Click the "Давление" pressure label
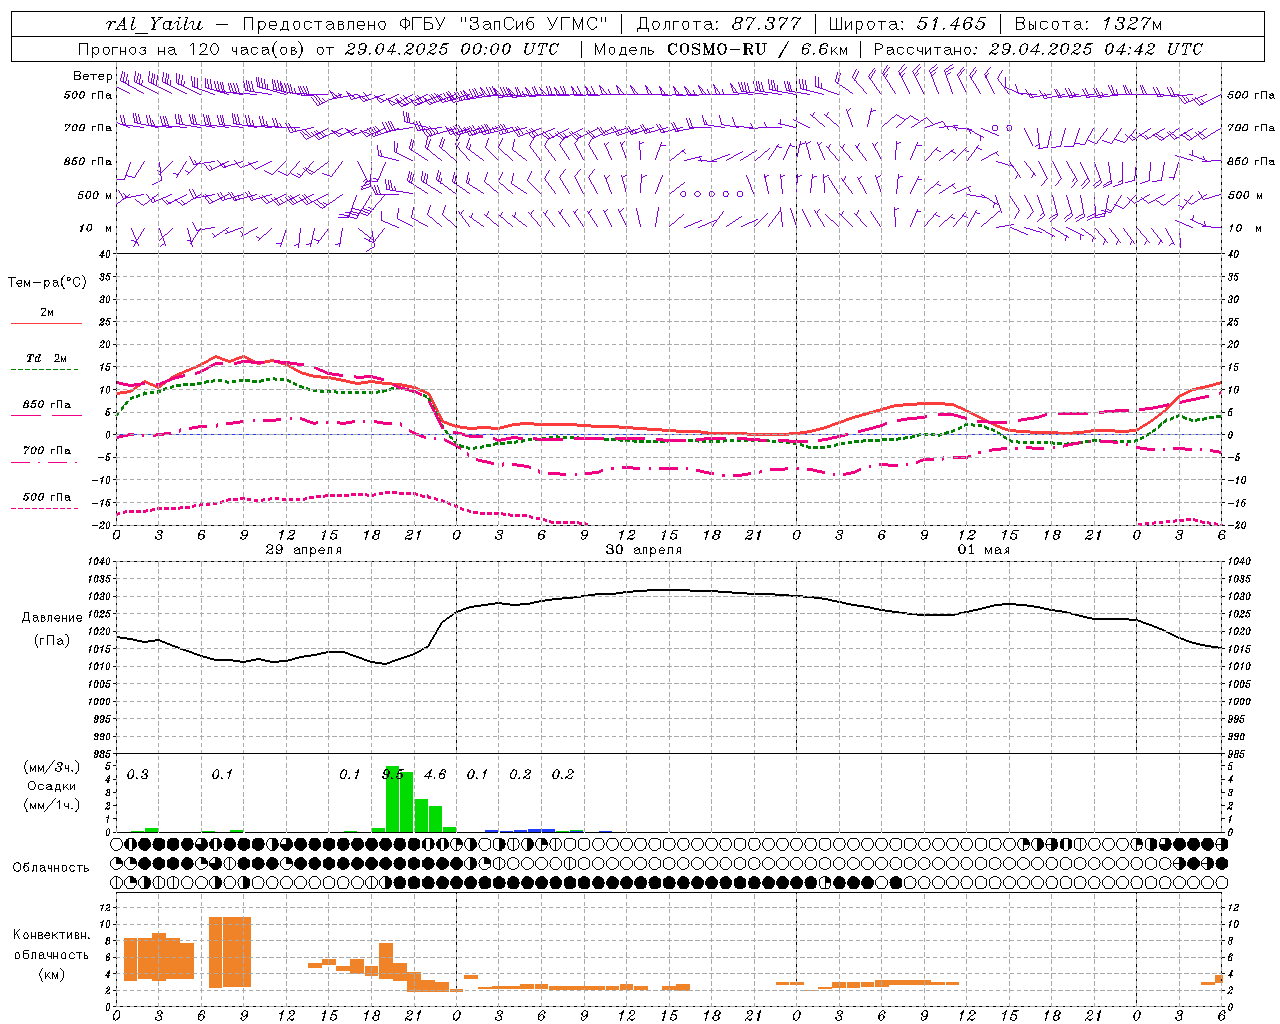 click(52, 618)
